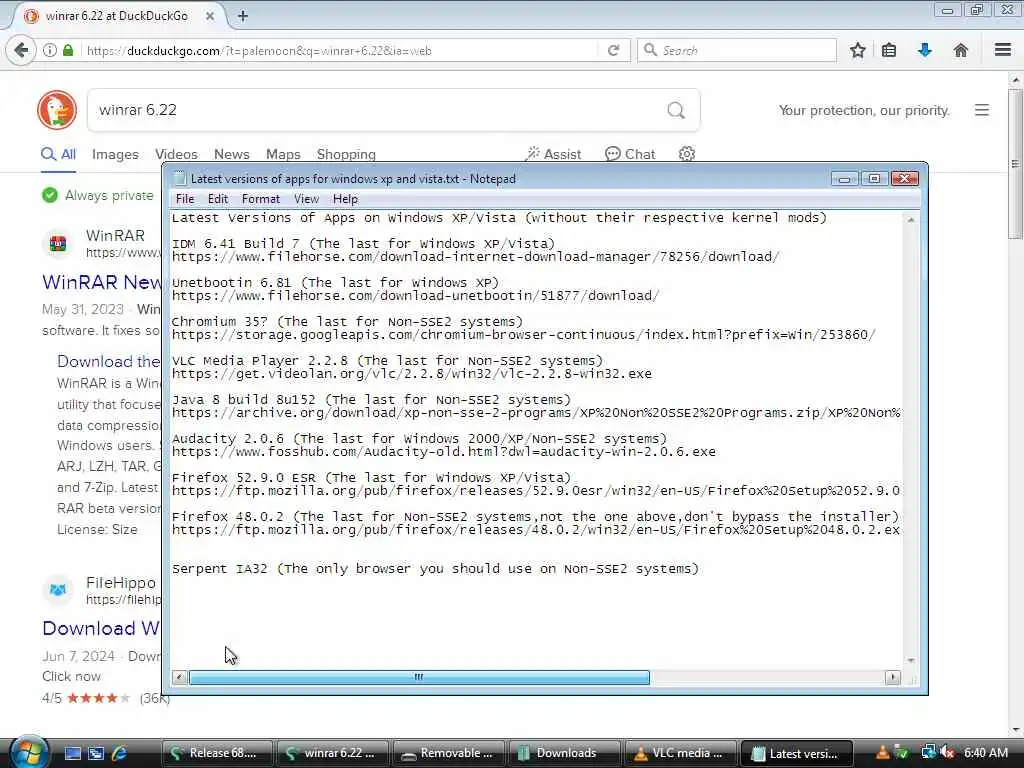Open DuckDuckGo search settings gear
The height and width of the screenshot is (768, 1024).
(x=686, y=154)
